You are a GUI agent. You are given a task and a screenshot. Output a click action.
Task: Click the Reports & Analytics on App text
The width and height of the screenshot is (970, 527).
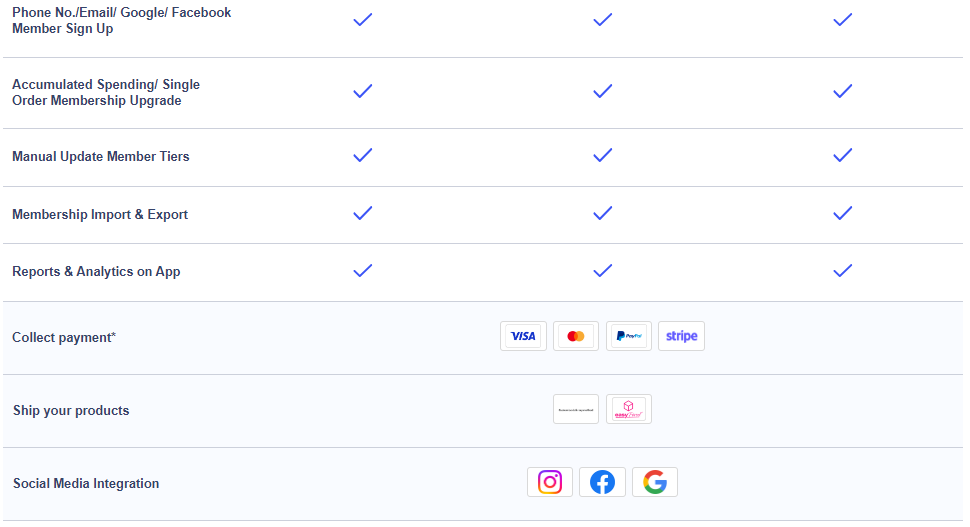tap(97, 272)
